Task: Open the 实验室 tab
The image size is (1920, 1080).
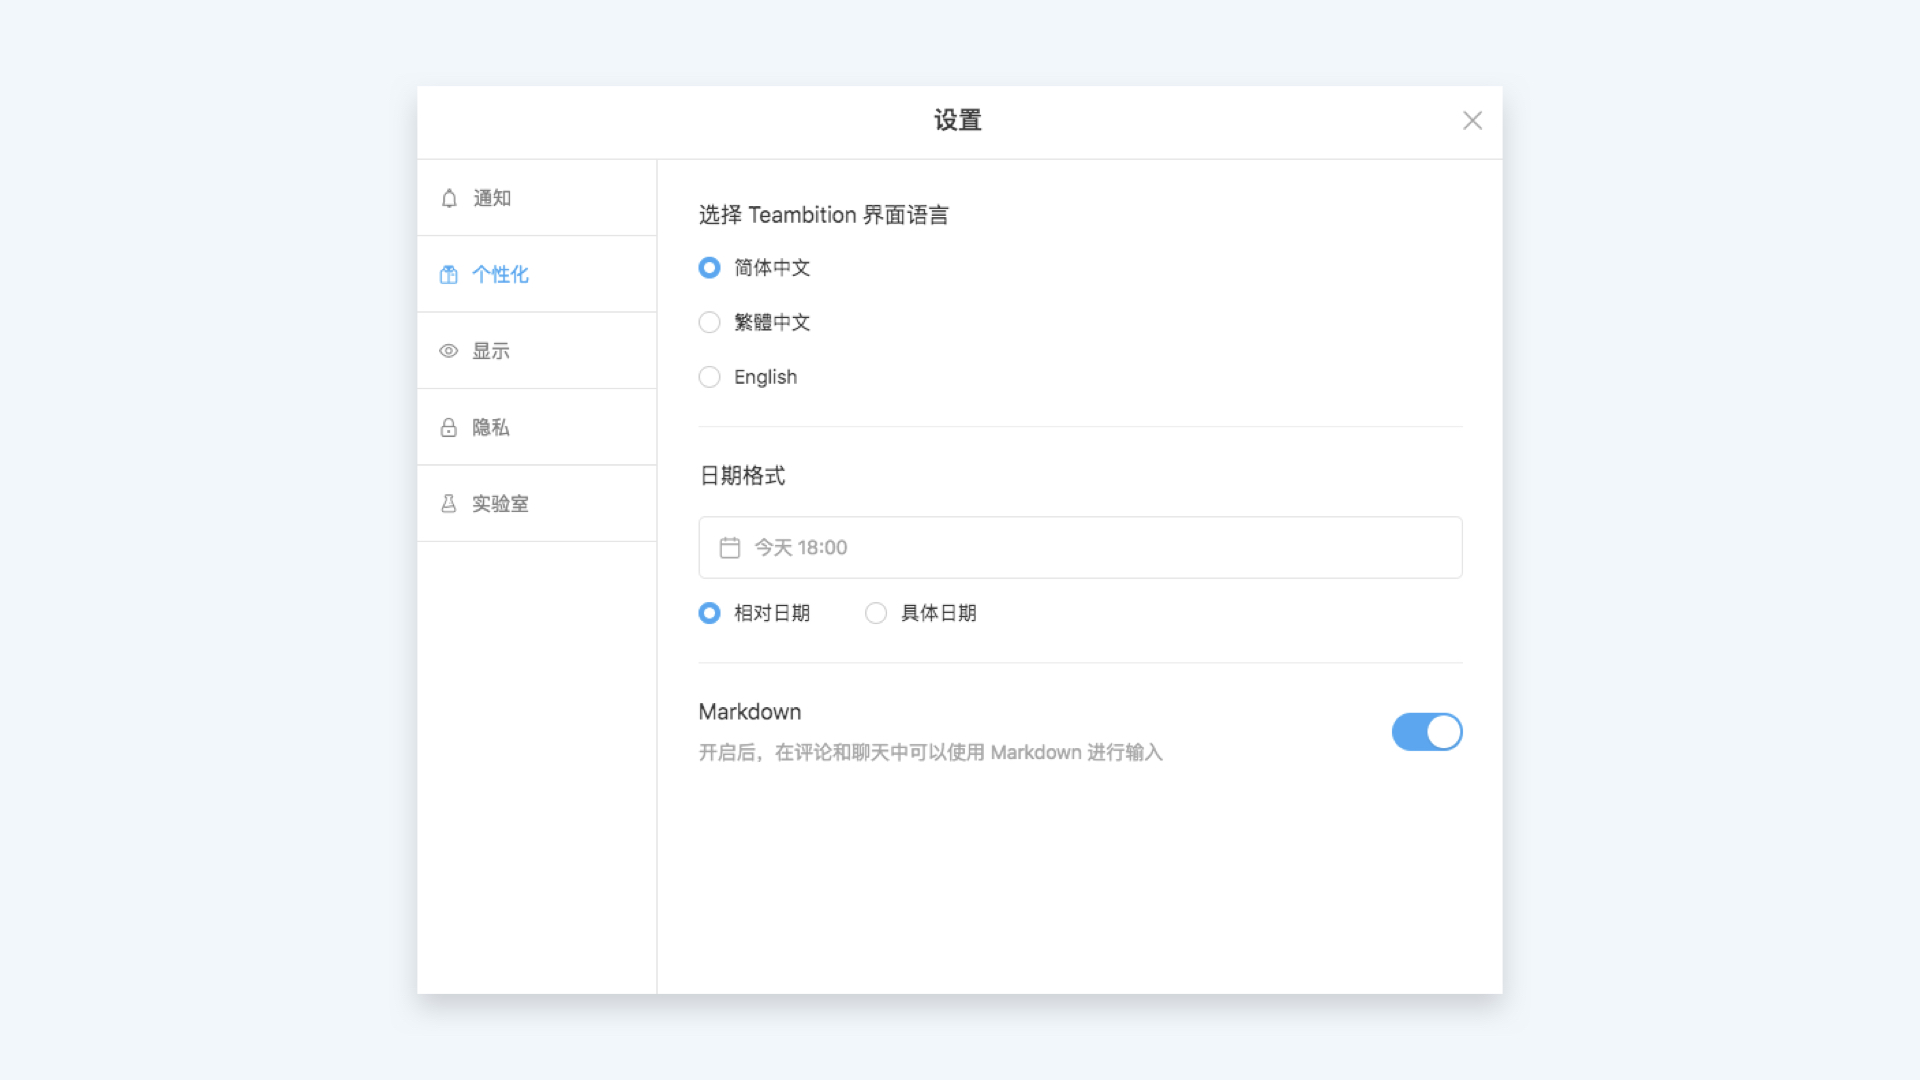Action: tap(537, 504)
